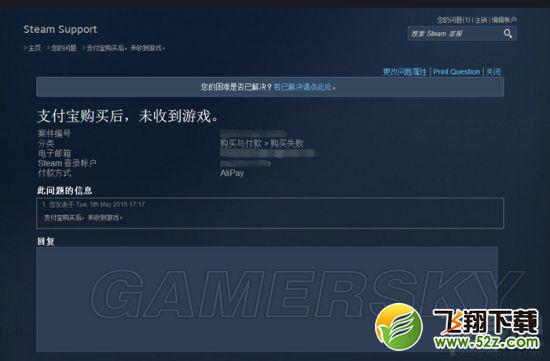Click the 注销 logout link
This screenshot has height=361, width=550.
(x=481, y=20)
